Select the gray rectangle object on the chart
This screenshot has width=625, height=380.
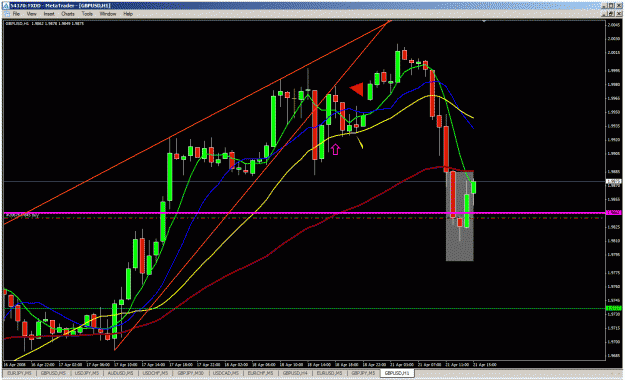point(460,216)
